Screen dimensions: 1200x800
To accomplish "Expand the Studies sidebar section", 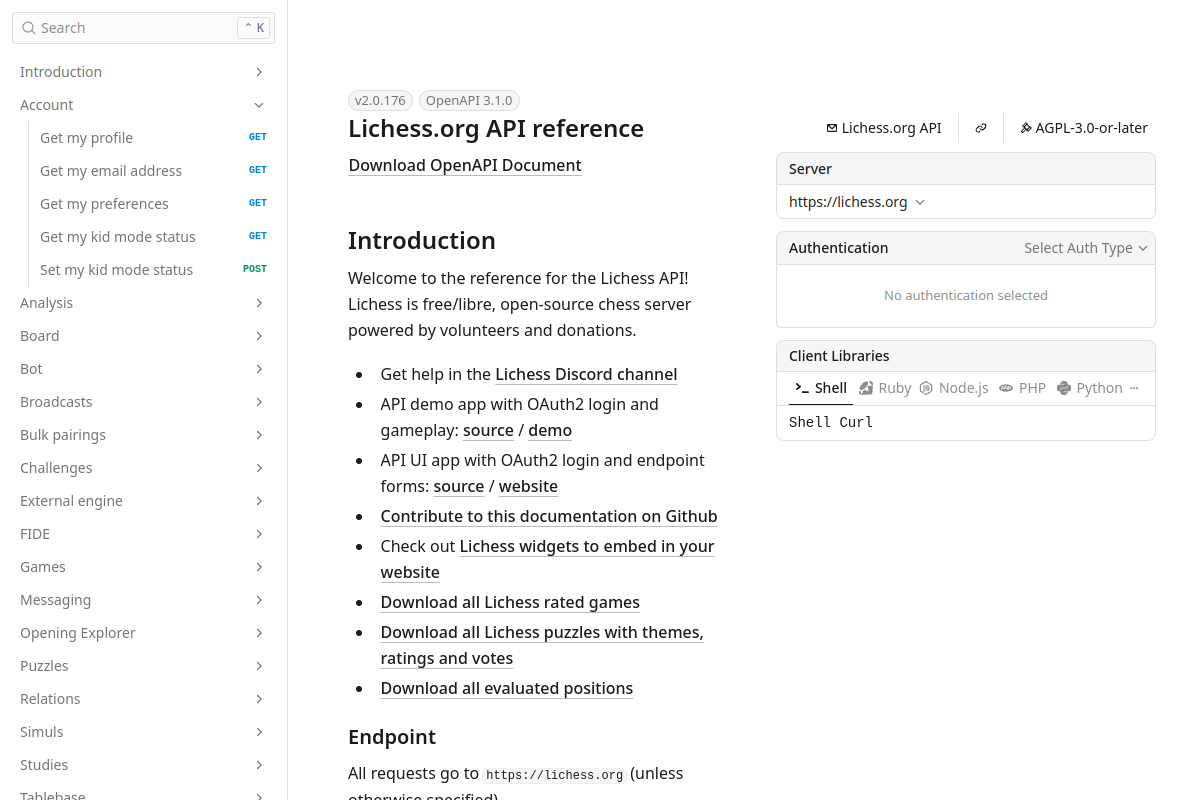I will click(259, 765).
